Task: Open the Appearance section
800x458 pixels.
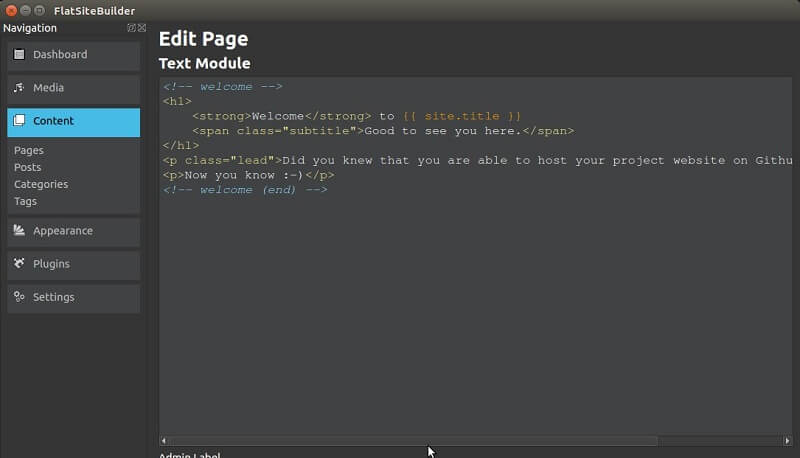Action: pos(73,232)
